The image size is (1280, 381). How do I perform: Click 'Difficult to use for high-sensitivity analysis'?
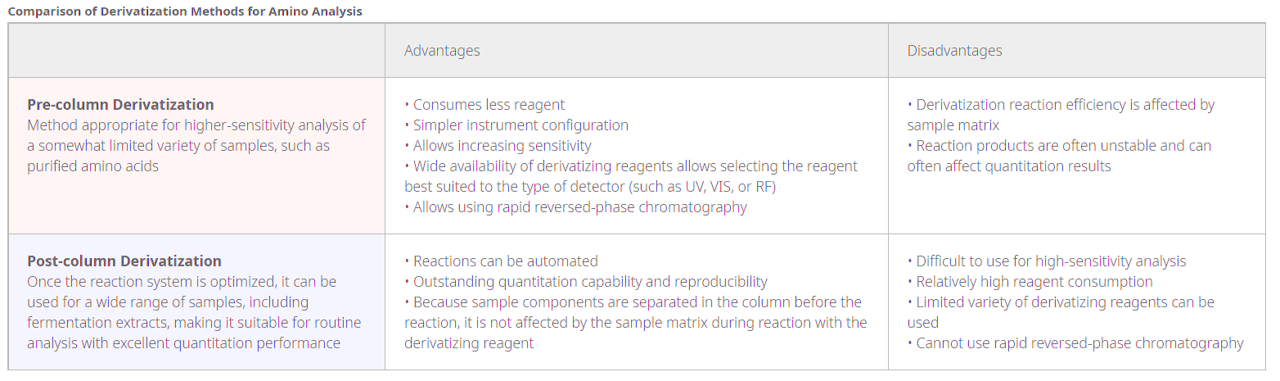[x=1047, y=261]
